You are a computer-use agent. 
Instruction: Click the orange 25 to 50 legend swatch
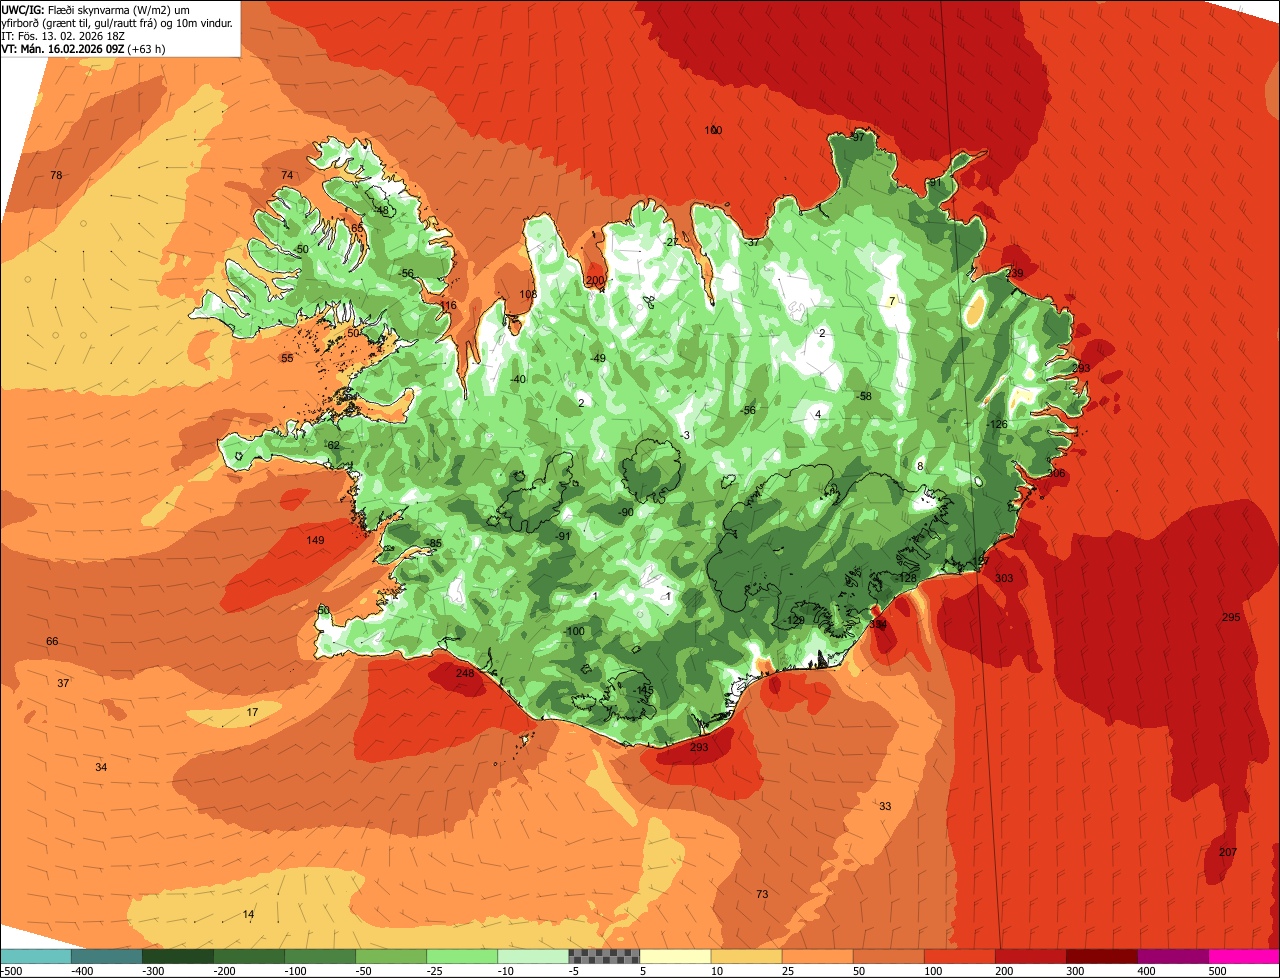point(817,956)
